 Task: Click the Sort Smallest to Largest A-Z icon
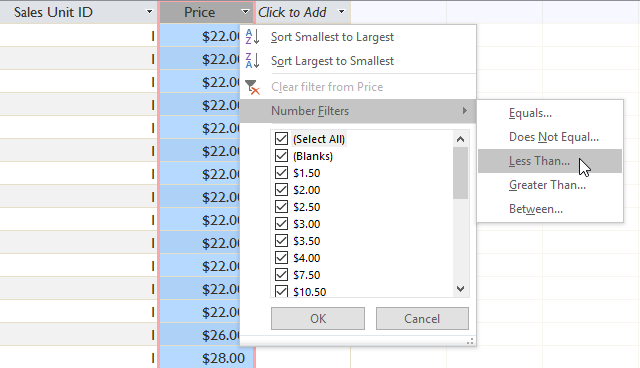click(252, 37)
